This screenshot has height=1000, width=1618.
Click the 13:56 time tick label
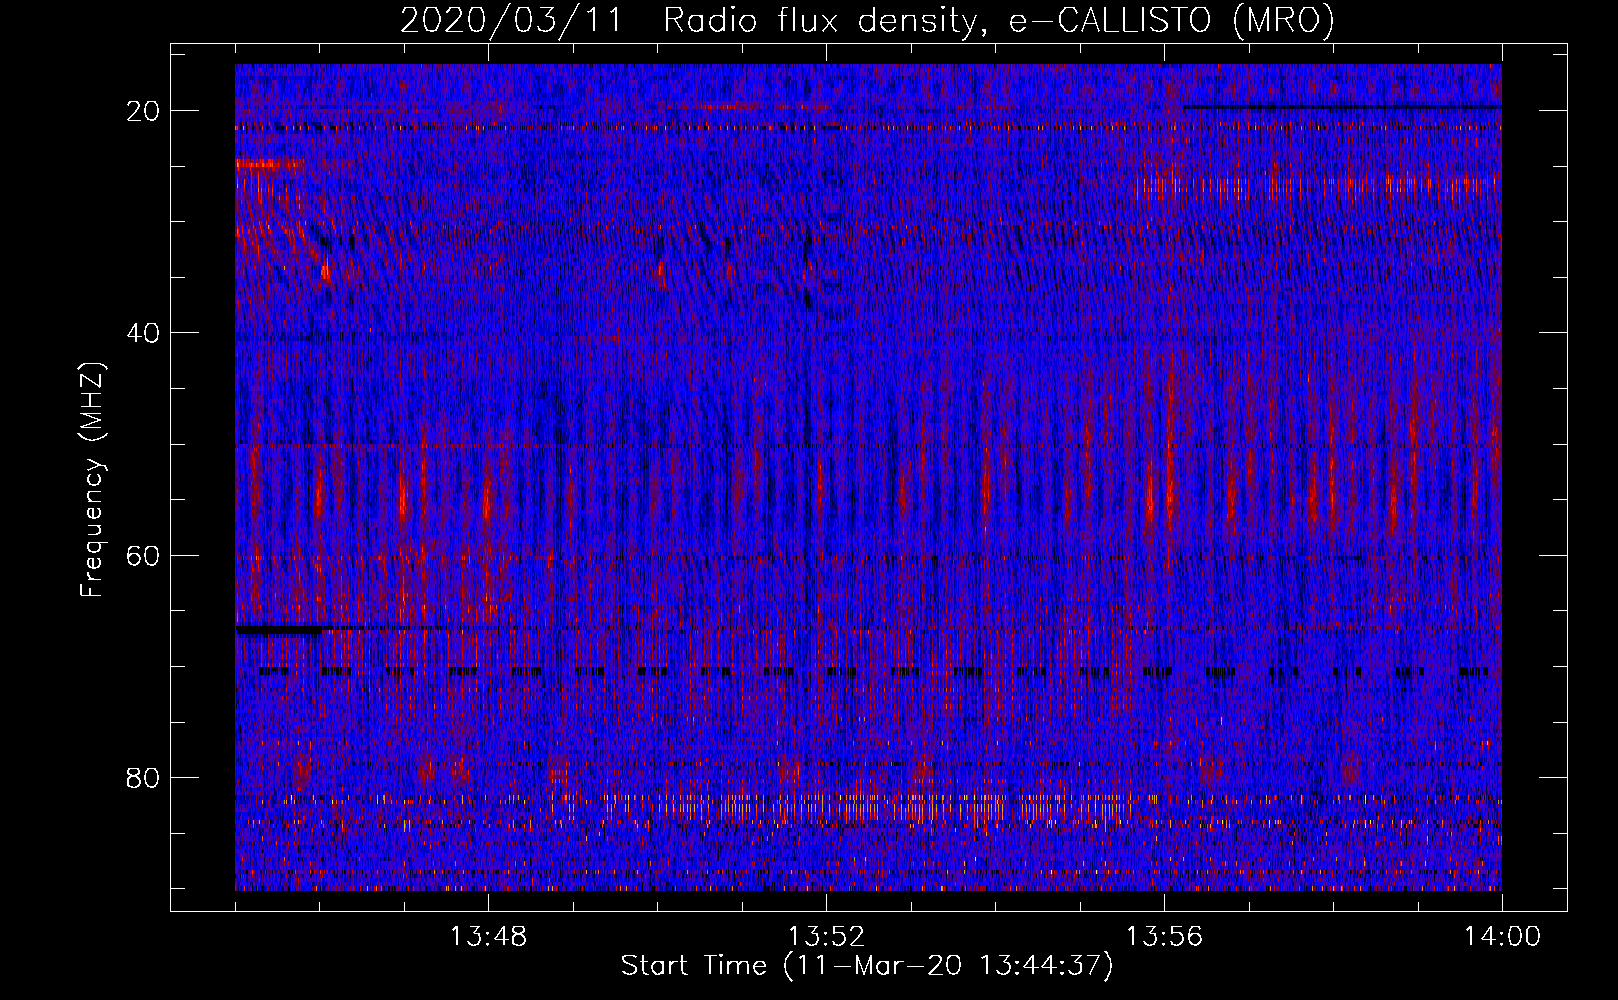tap(1164, 937)
